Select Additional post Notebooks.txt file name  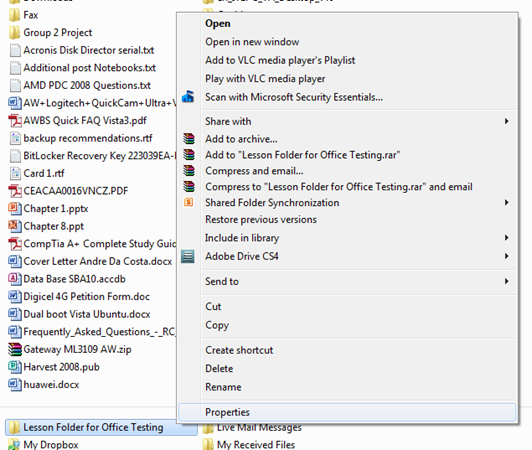pyautogui.click(x=90, y=68)
